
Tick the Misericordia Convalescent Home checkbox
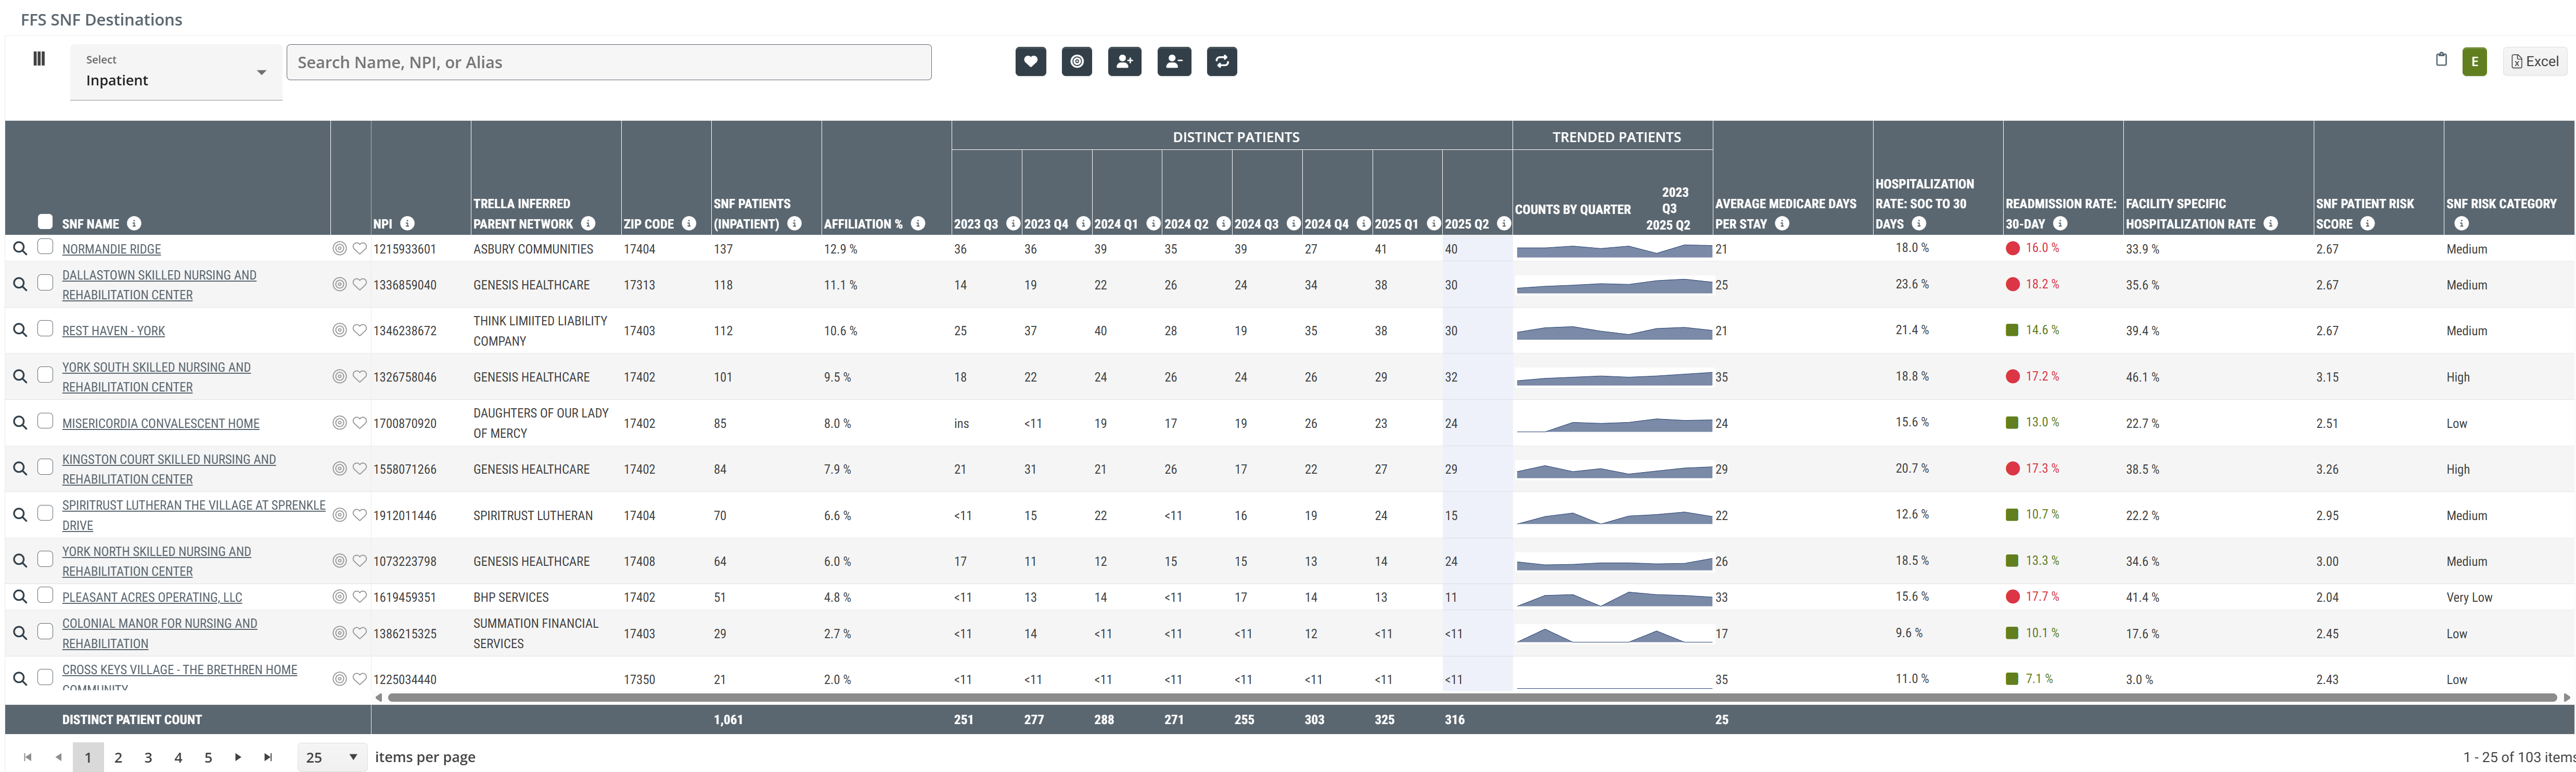click(x=45, y=421)
